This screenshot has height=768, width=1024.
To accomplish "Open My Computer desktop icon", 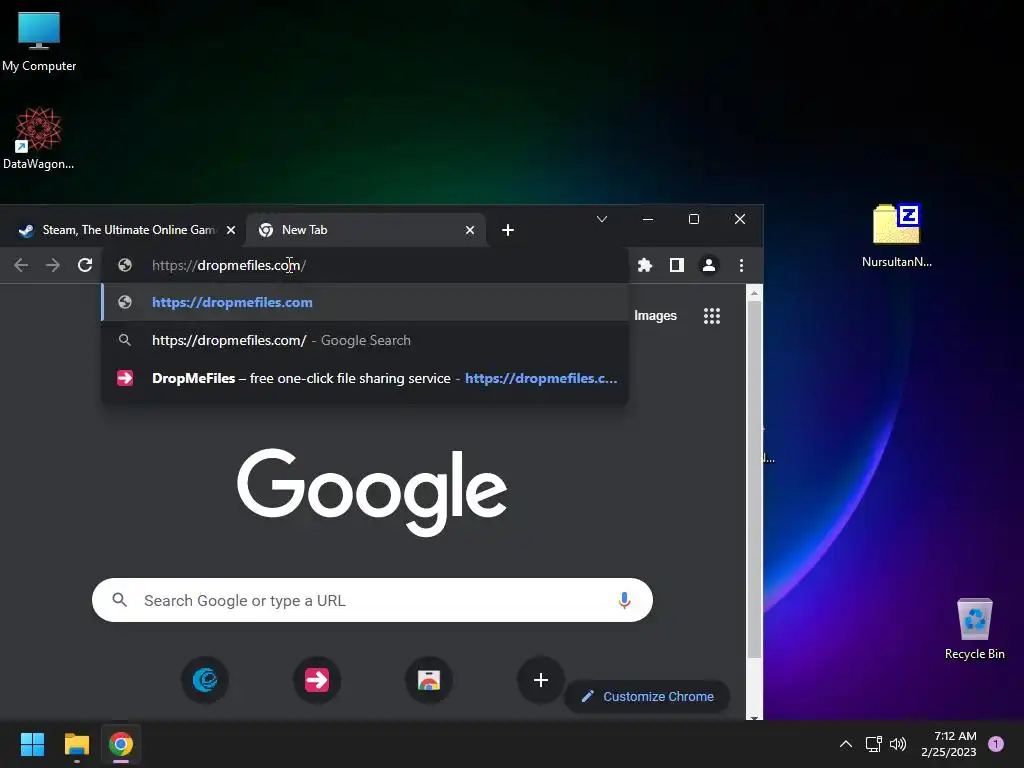I will 39,40.
